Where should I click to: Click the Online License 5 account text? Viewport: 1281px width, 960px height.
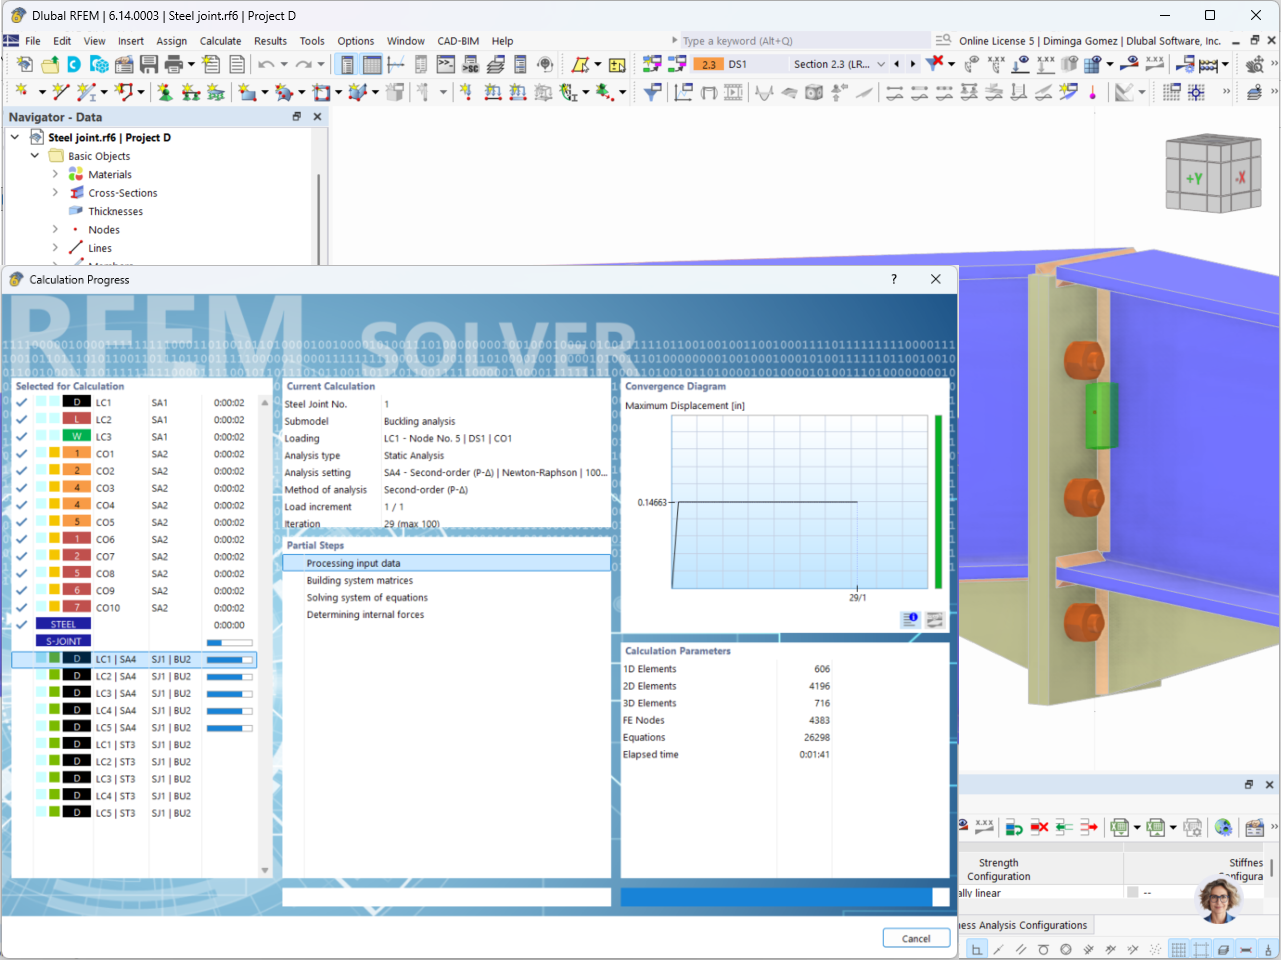click(x=1089, y=41)
